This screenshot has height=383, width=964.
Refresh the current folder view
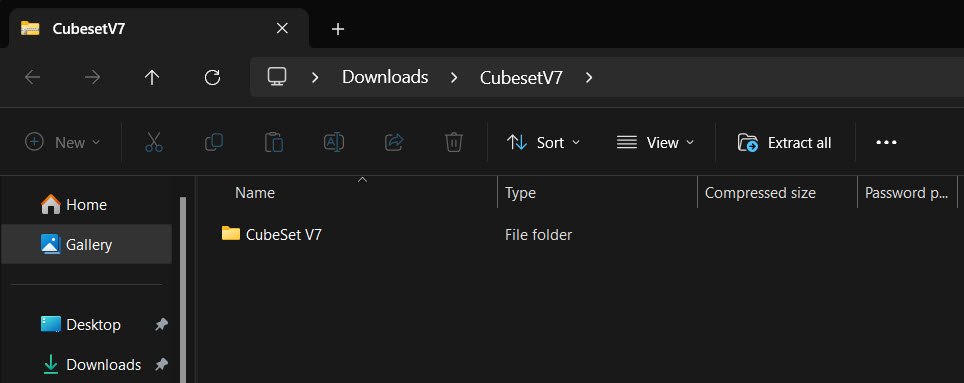point(212,77)
